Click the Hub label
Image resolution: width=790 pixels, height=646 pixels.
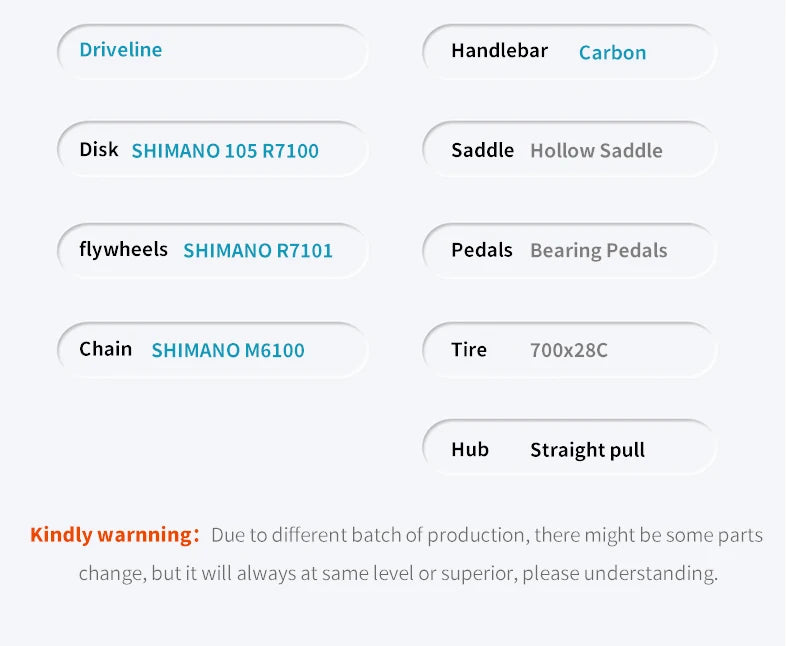469,450
